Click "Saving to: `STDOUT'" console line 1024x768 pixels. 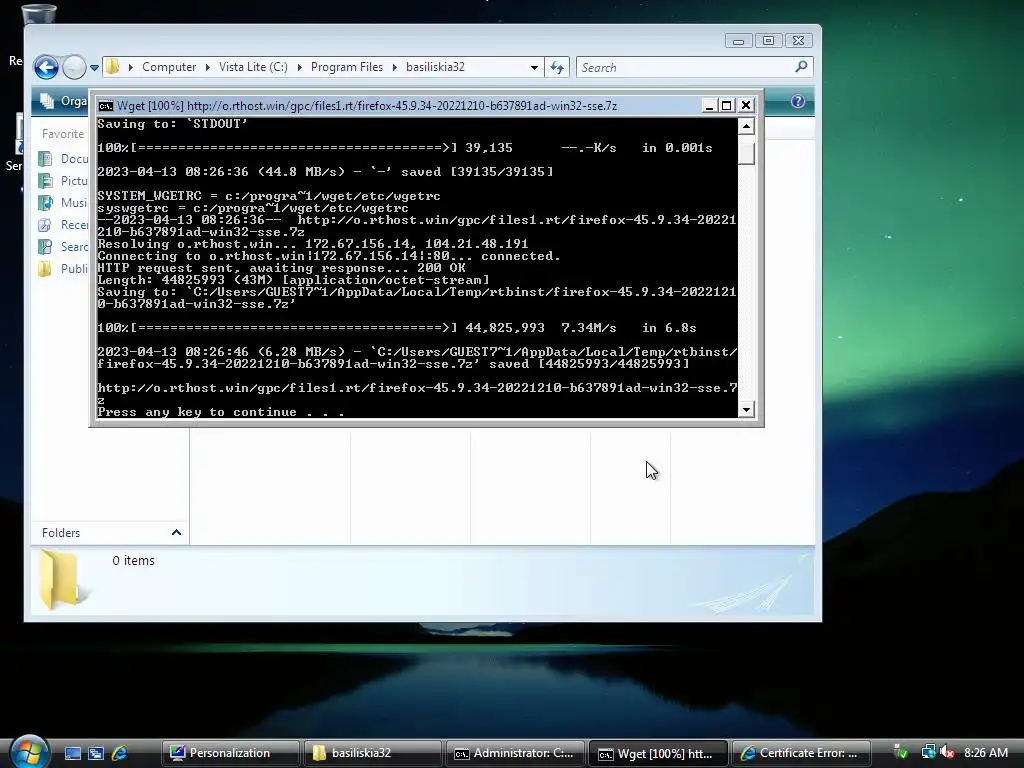coord(172,123)
